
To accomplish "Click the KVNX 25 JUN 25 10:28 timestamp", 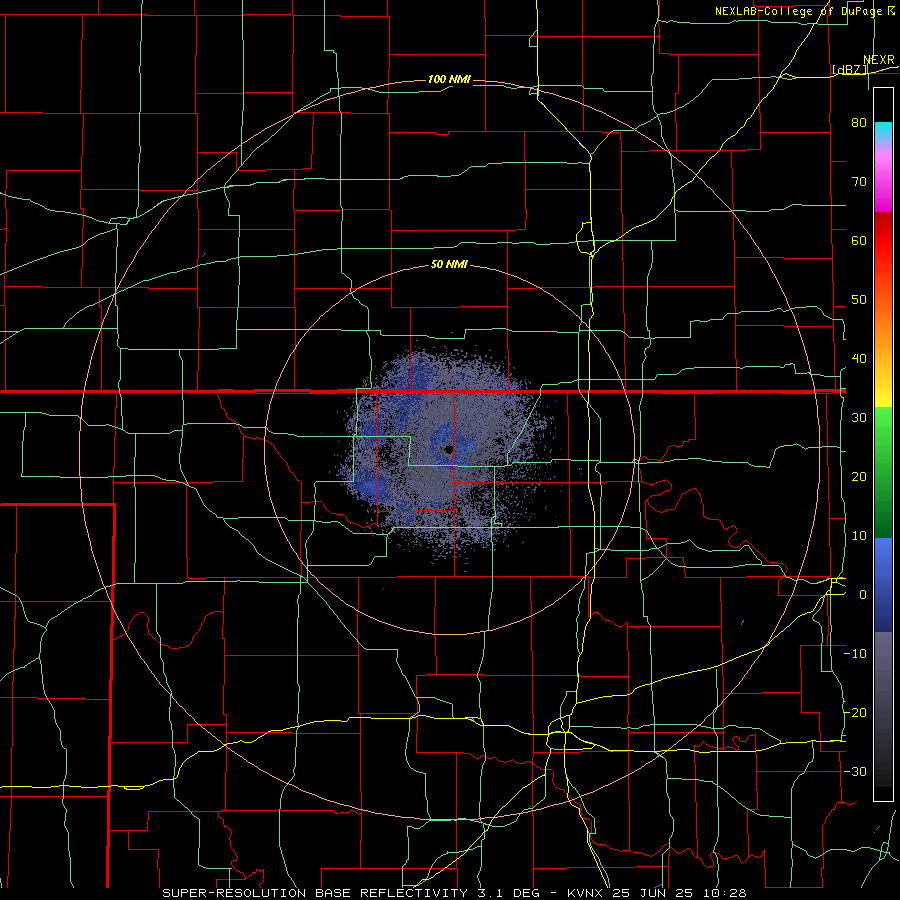I will [657, 893].
